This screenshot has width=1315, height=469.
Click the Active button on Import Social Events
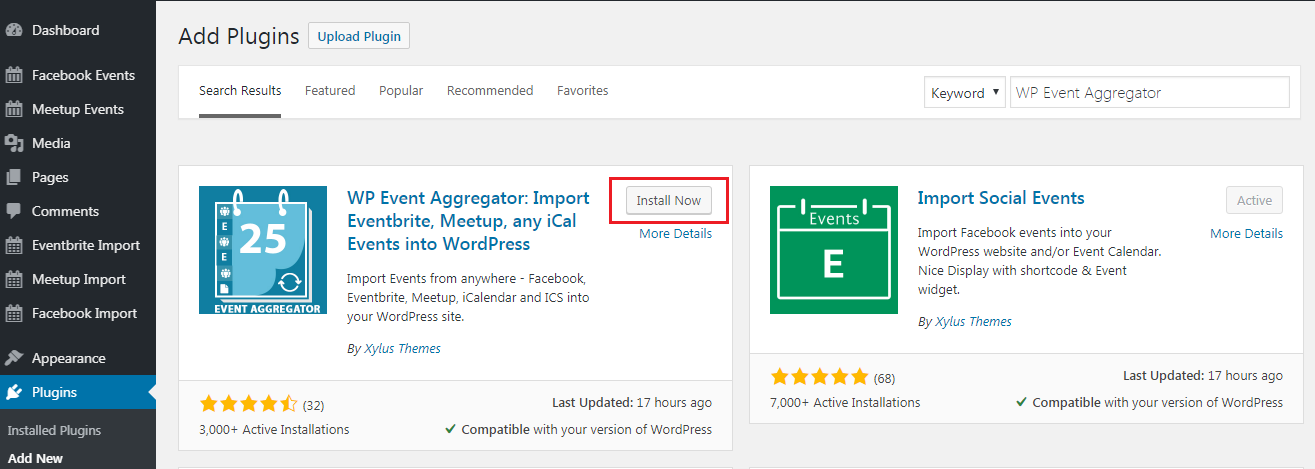coord(1254,201)
